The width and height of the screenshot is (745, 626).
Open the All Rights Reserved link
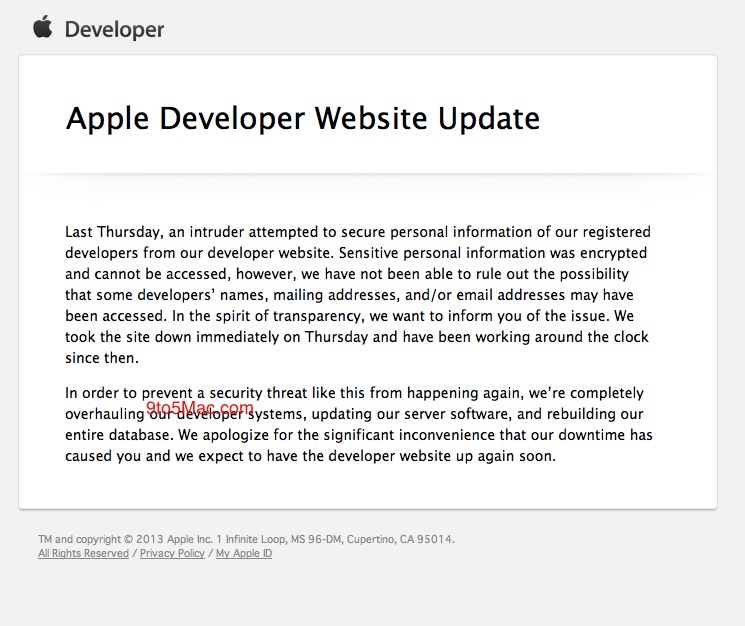[x=83, y=553]
